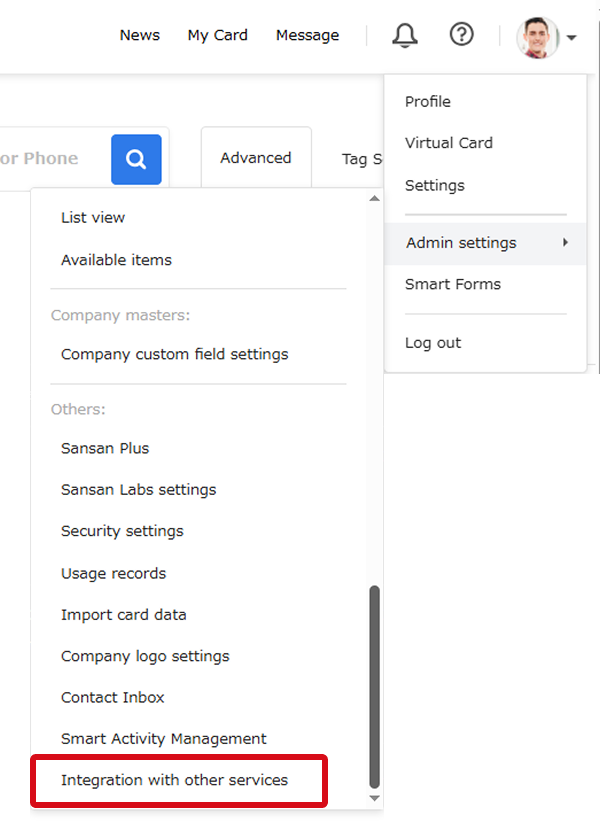The width and height of the screenshot is (600, 838).
Task: Click the admin menu scrollbar thumb
Action: (375, 687)
